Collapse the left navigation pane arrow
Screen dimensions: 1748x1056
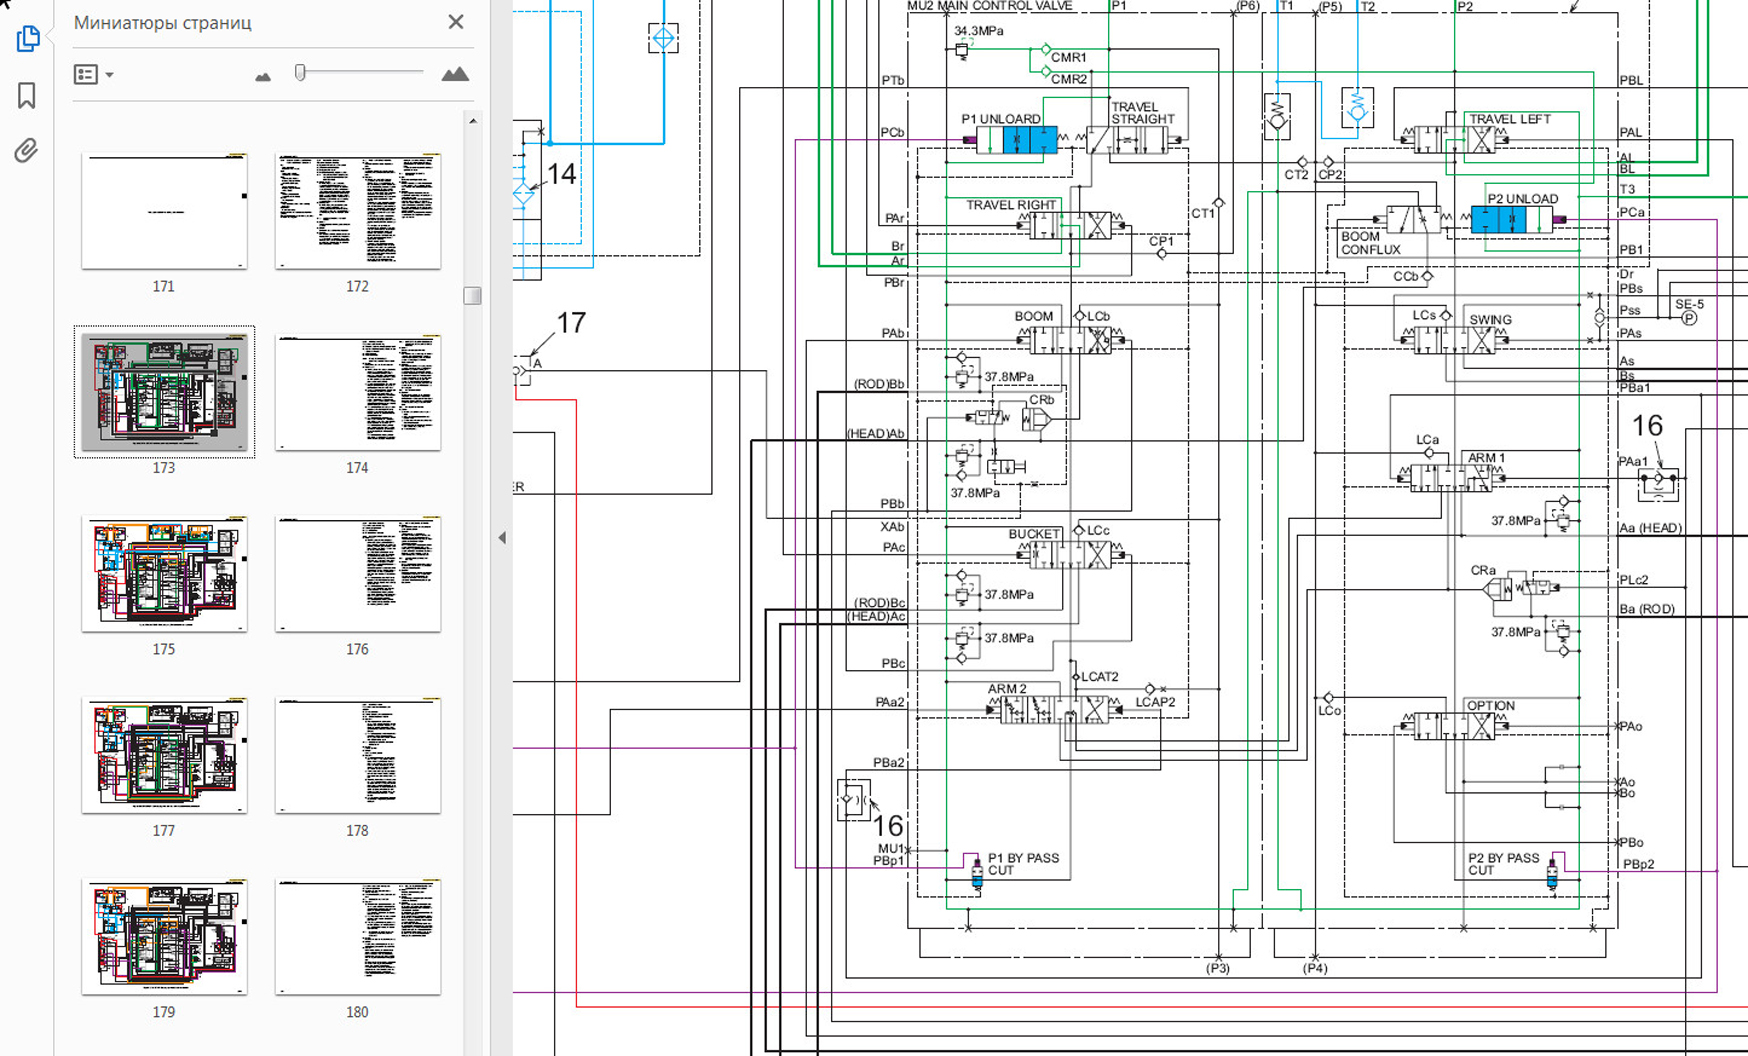(502, 538)
